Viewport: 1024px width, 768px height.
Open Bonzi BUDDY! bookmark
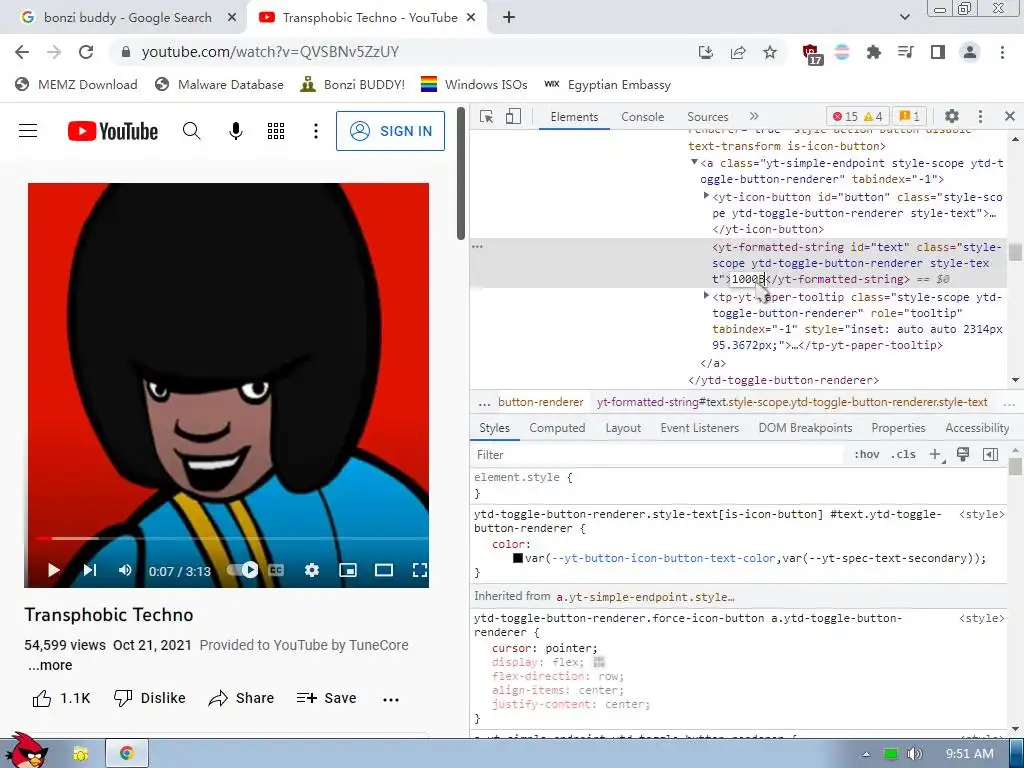pos(353,84)
